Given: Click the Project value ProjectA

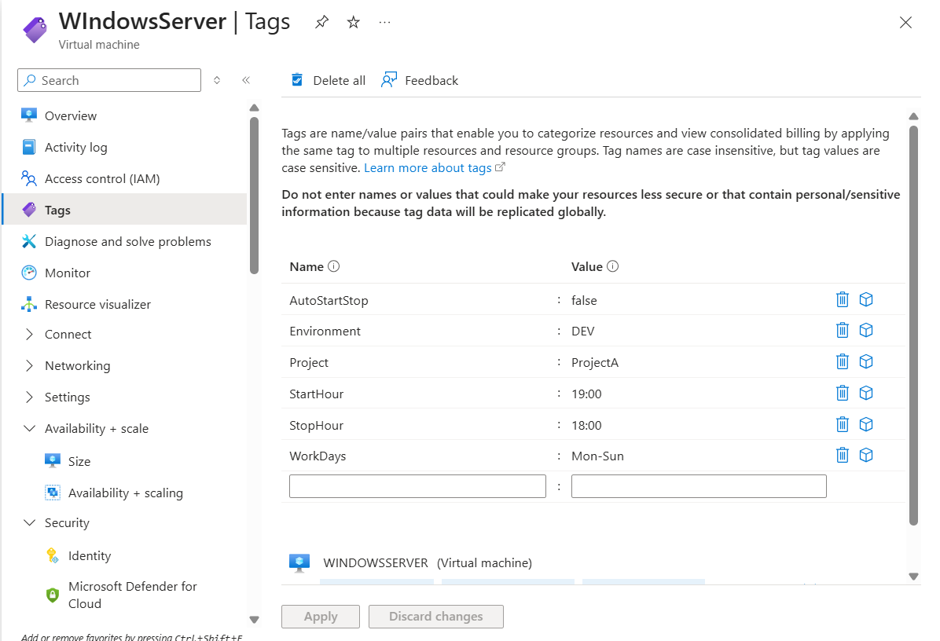Looking at the screenshot, I should point(595,363).
